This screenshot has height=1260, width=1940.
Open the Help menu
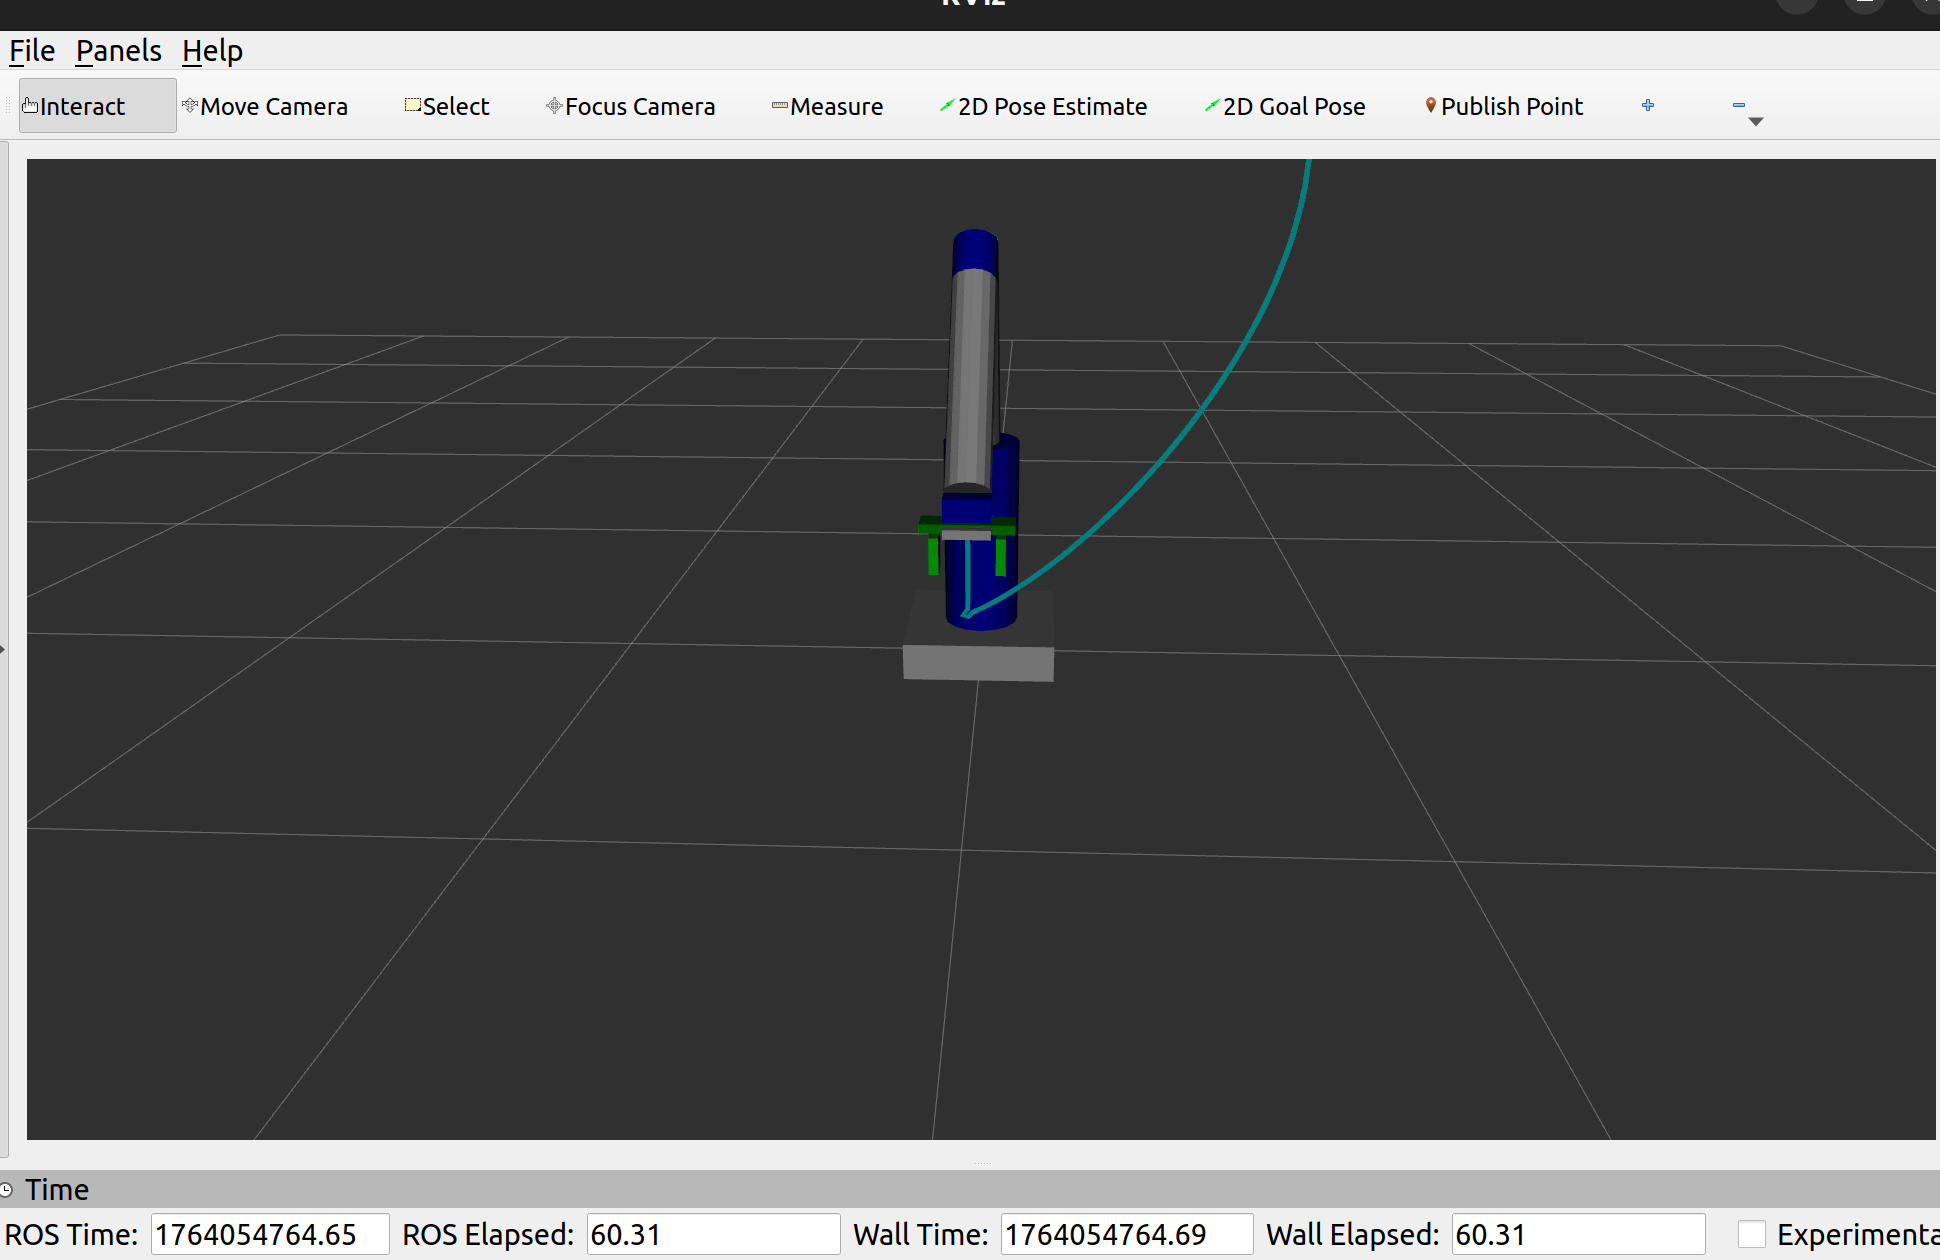tap(212, 51)
